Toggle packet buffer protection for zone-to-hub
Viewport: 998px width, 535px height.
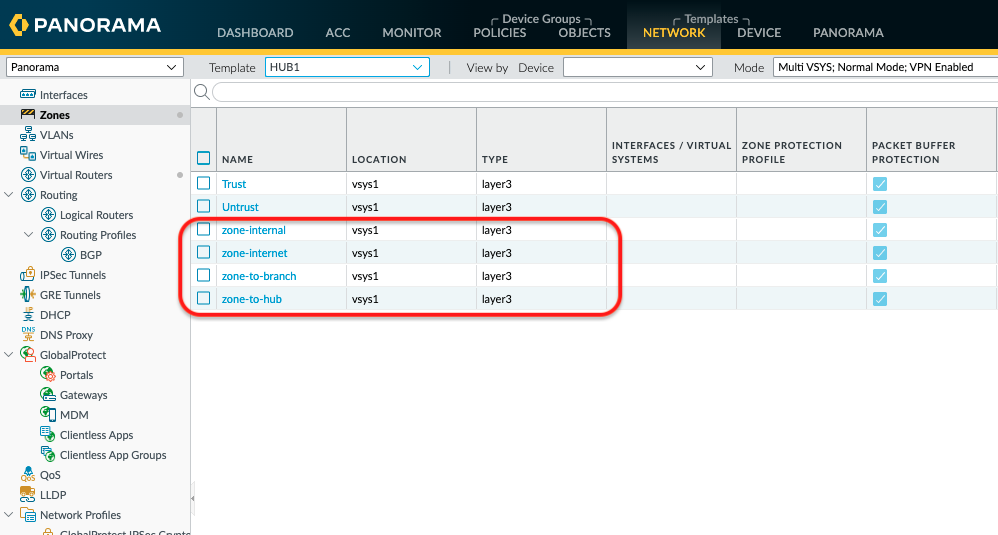[880, 298]
